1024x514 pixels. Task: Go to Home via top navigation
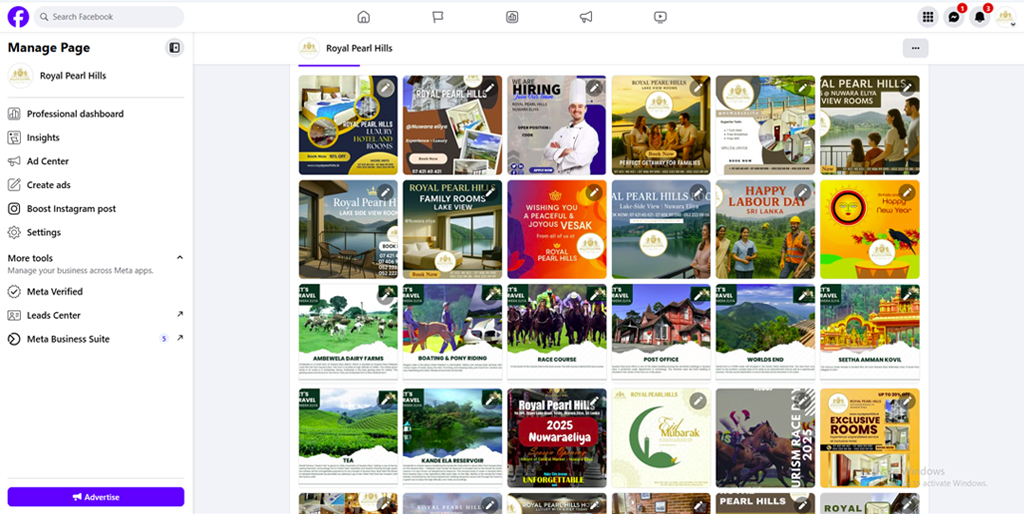364,17
